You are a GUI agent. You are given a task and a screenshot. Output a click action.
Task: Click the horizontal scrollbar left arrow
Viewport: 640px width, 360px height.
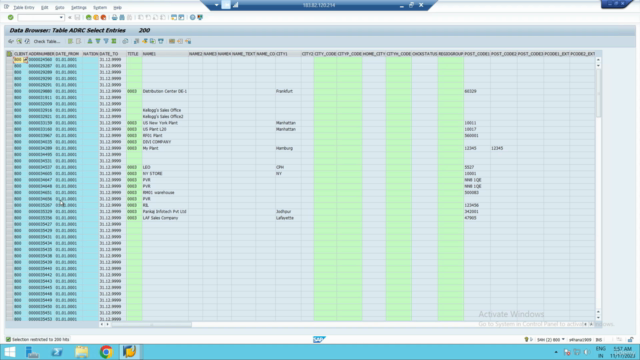(x=101, y=324)
